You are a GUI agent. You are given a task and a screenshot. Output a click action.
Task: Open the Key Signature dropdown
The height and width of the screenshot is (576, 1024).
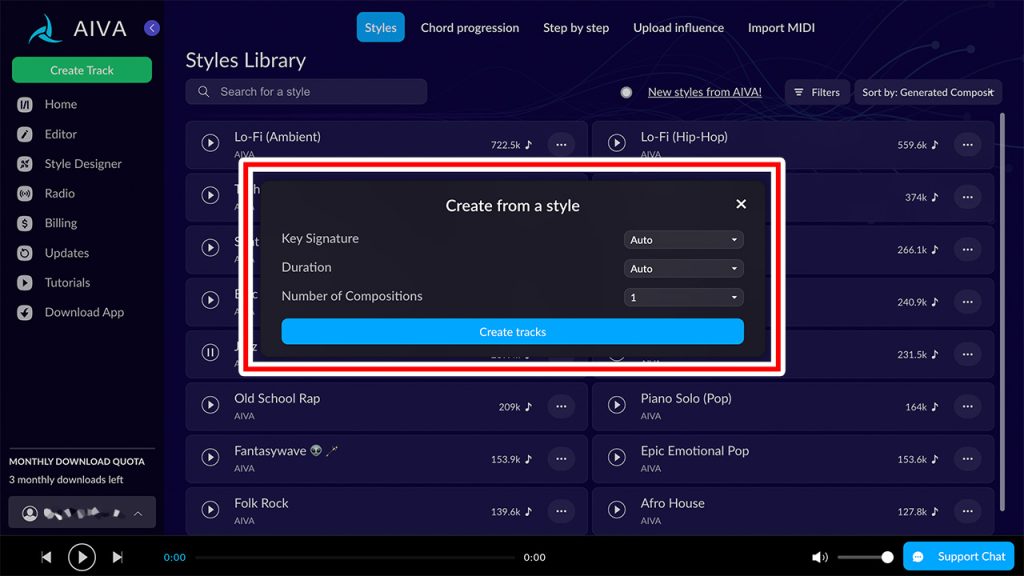(683, 240)
